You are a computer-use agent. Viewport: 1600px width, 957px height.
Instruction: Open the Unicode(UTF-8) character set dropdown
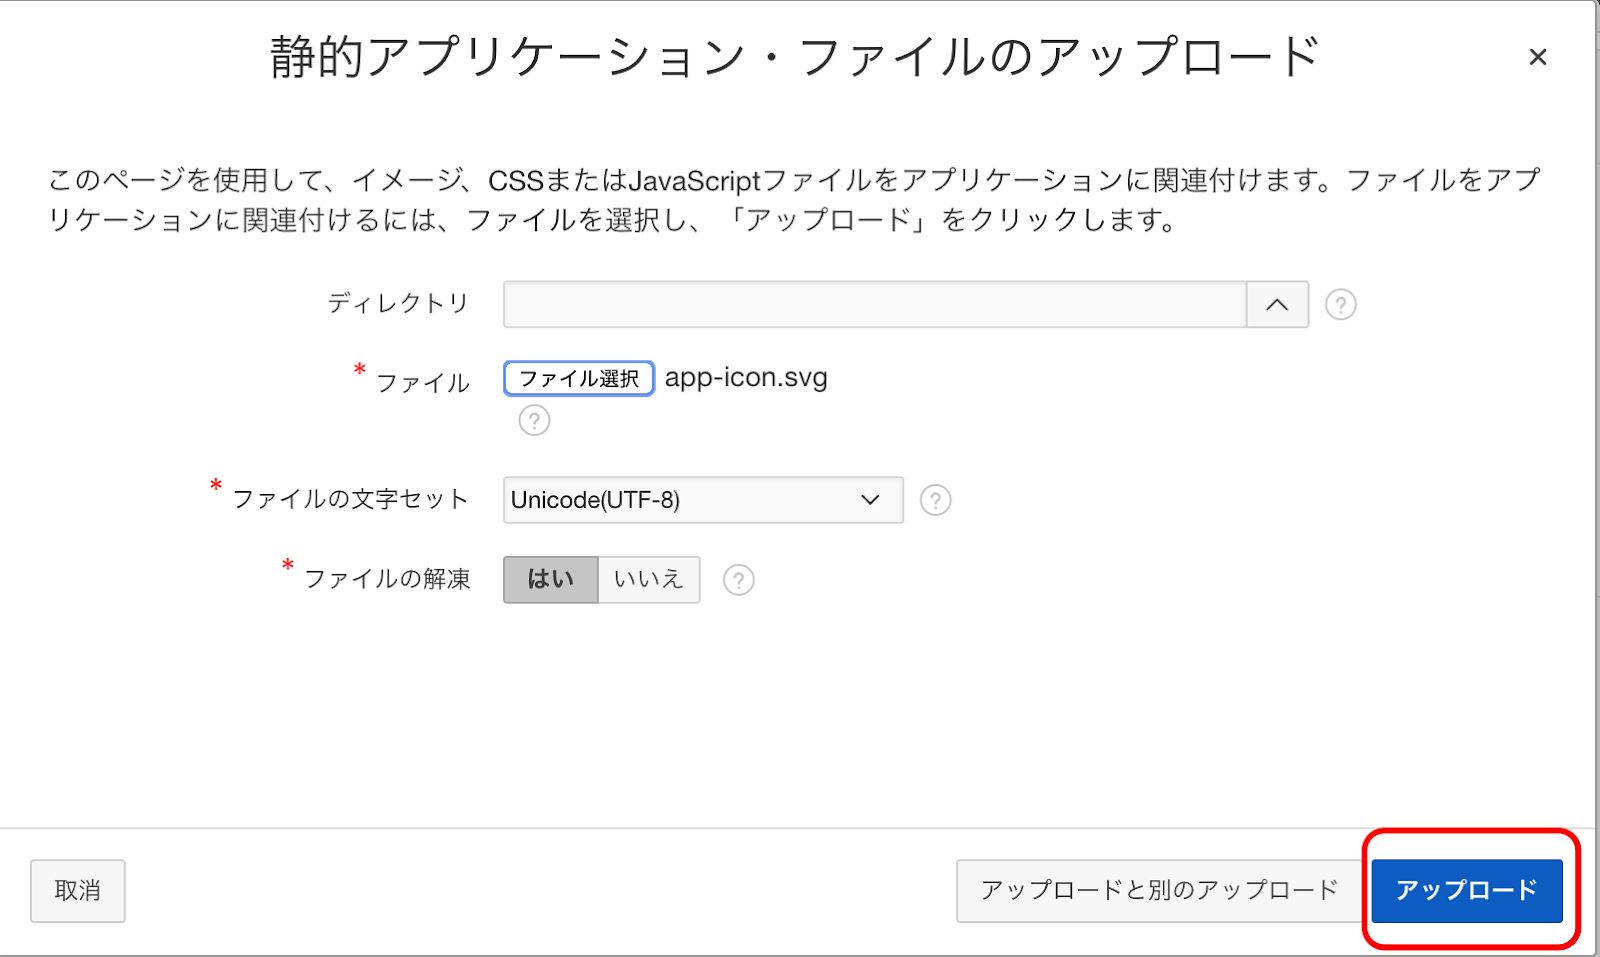point(703,500)
